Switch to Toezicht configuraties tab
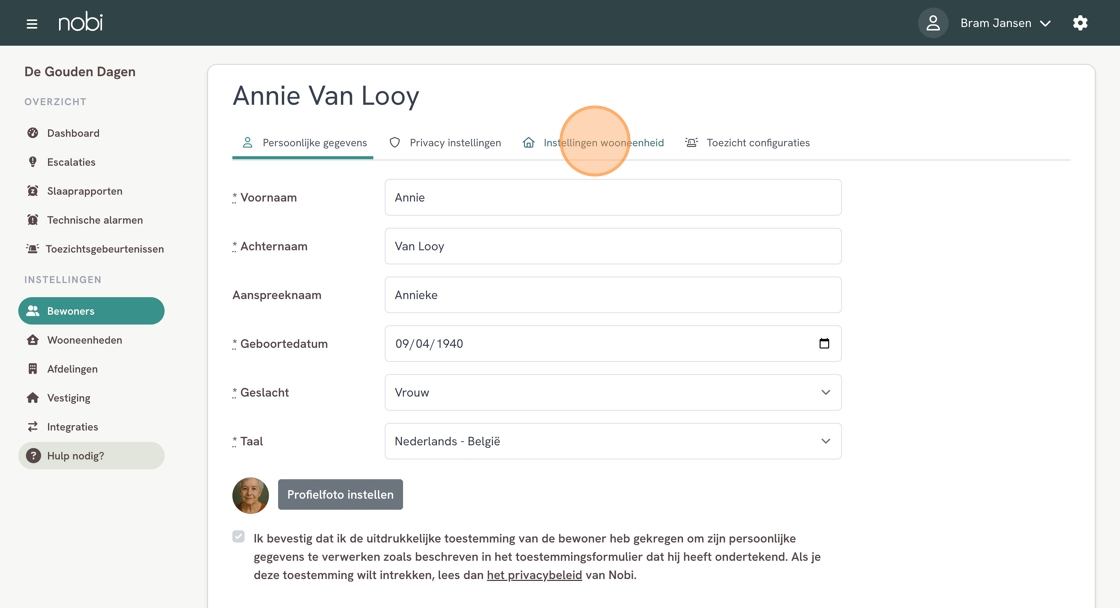The width and height of the screenshot is (1120, 608). pyautogui.click(x=747, y=143)
